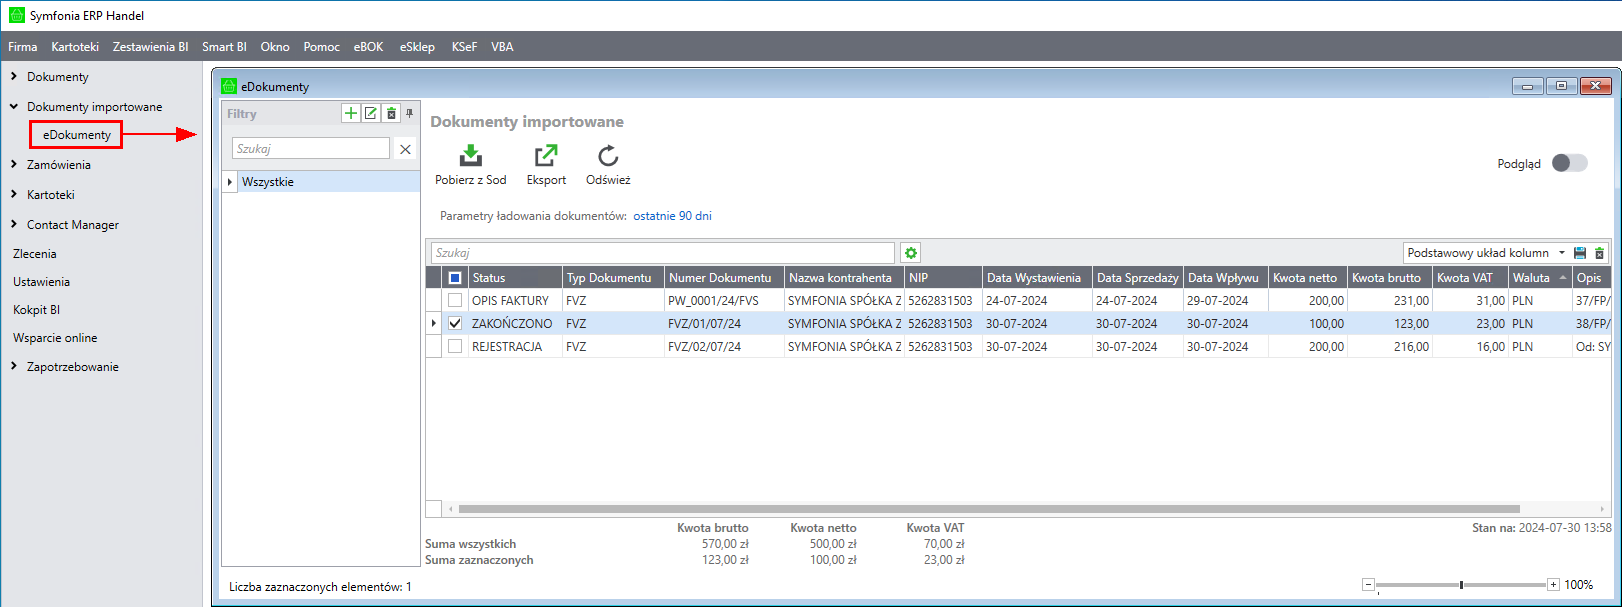
Task: Maximize the eDokumenty window
Action: click(x=1561, y=86)
